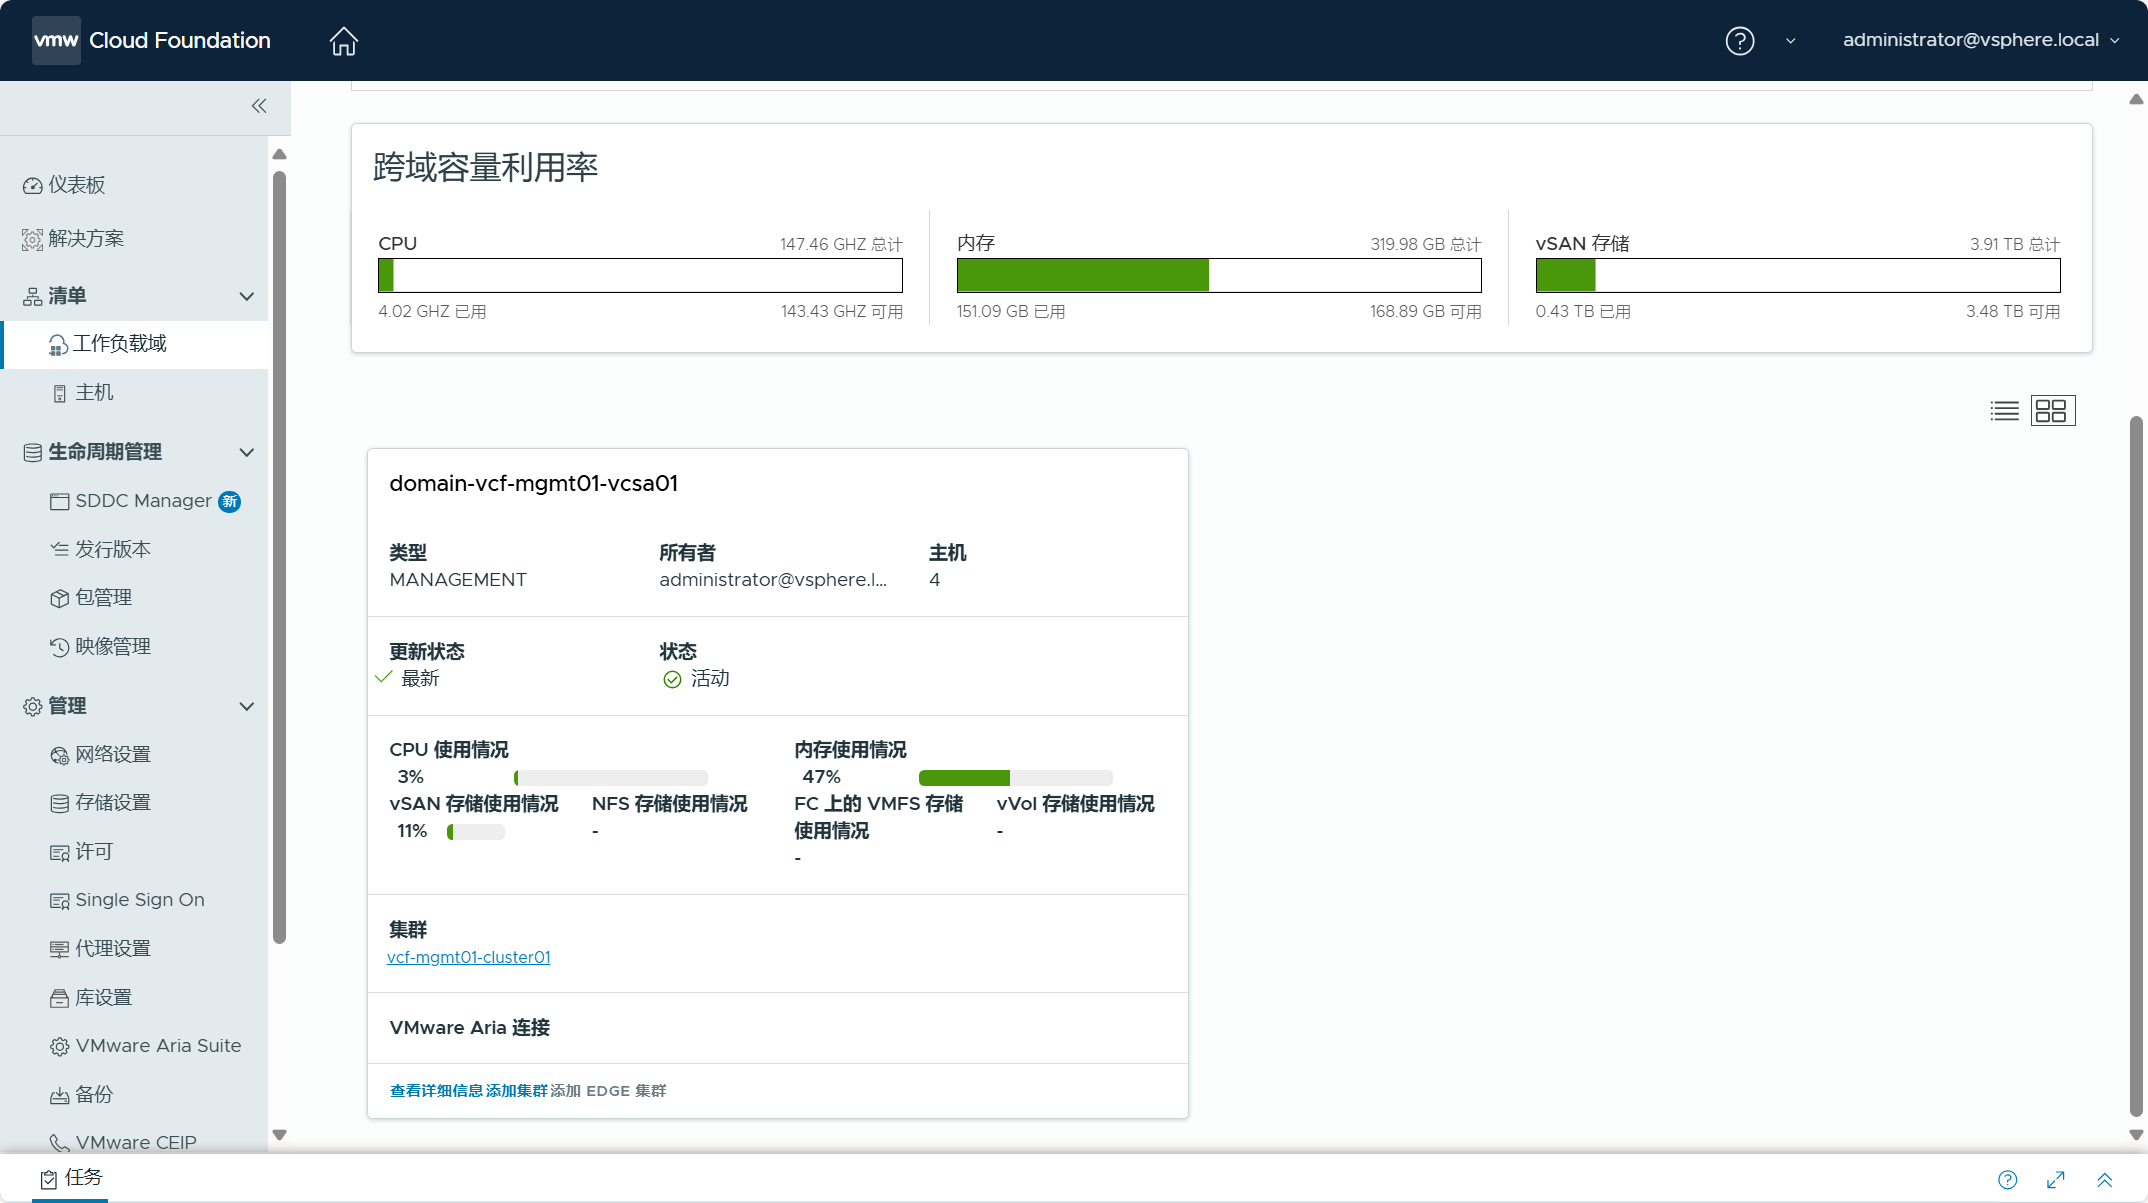Viewport: 2148px width, 1203px height.
Task: Open 仪表板 in the sidebar
Action: (76, 185)
